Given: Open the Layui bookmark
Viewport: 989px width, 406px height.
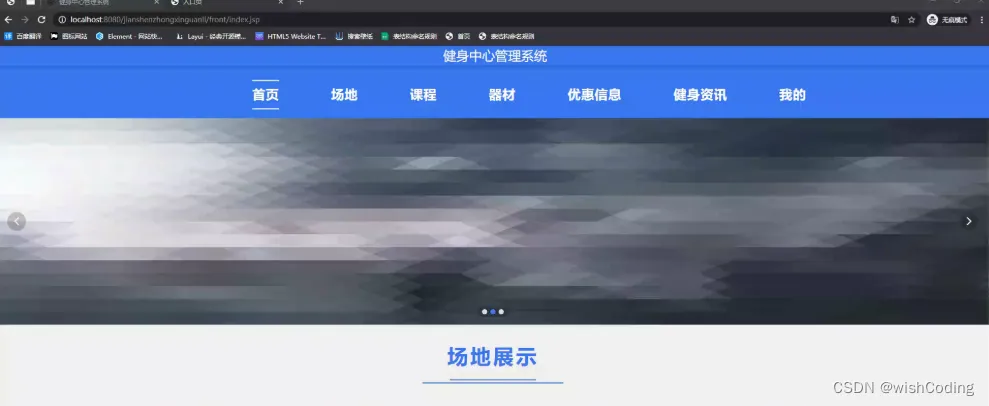Looking at the screenshot, I should [211, 37].
